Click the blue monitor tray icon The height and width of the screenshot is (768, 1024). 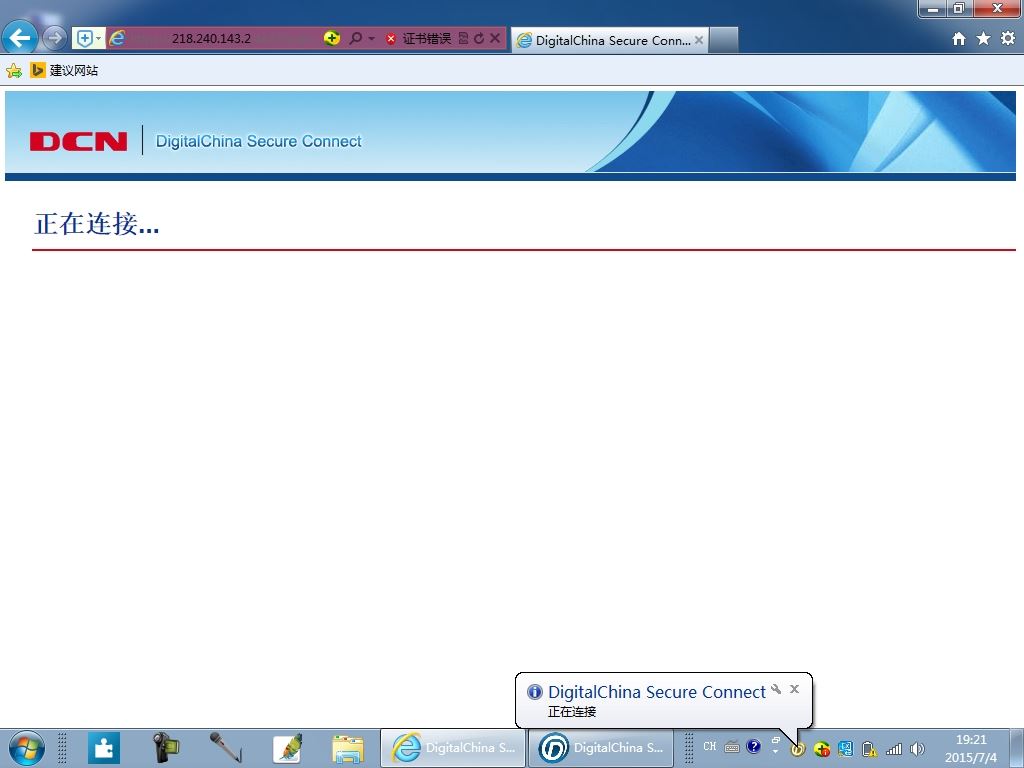pyautogui.click(x=845, y=749)
